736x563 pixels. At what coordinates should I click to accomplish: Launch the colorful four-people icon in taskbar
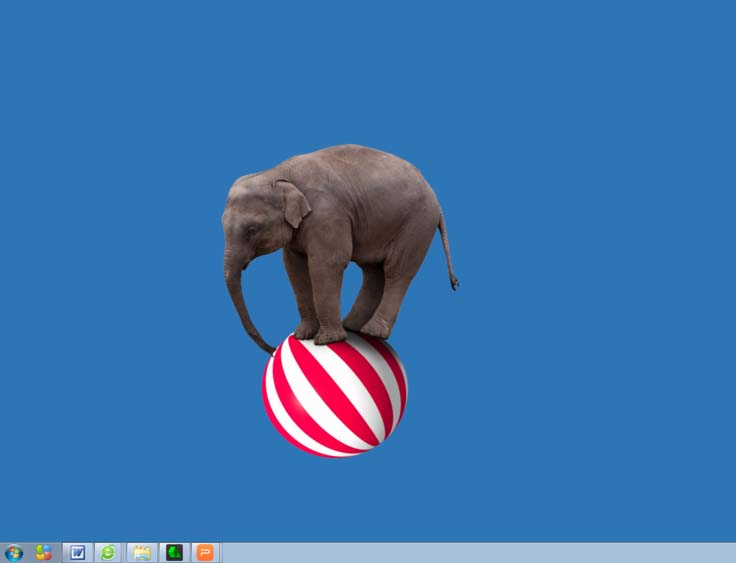tap(44, 553)
